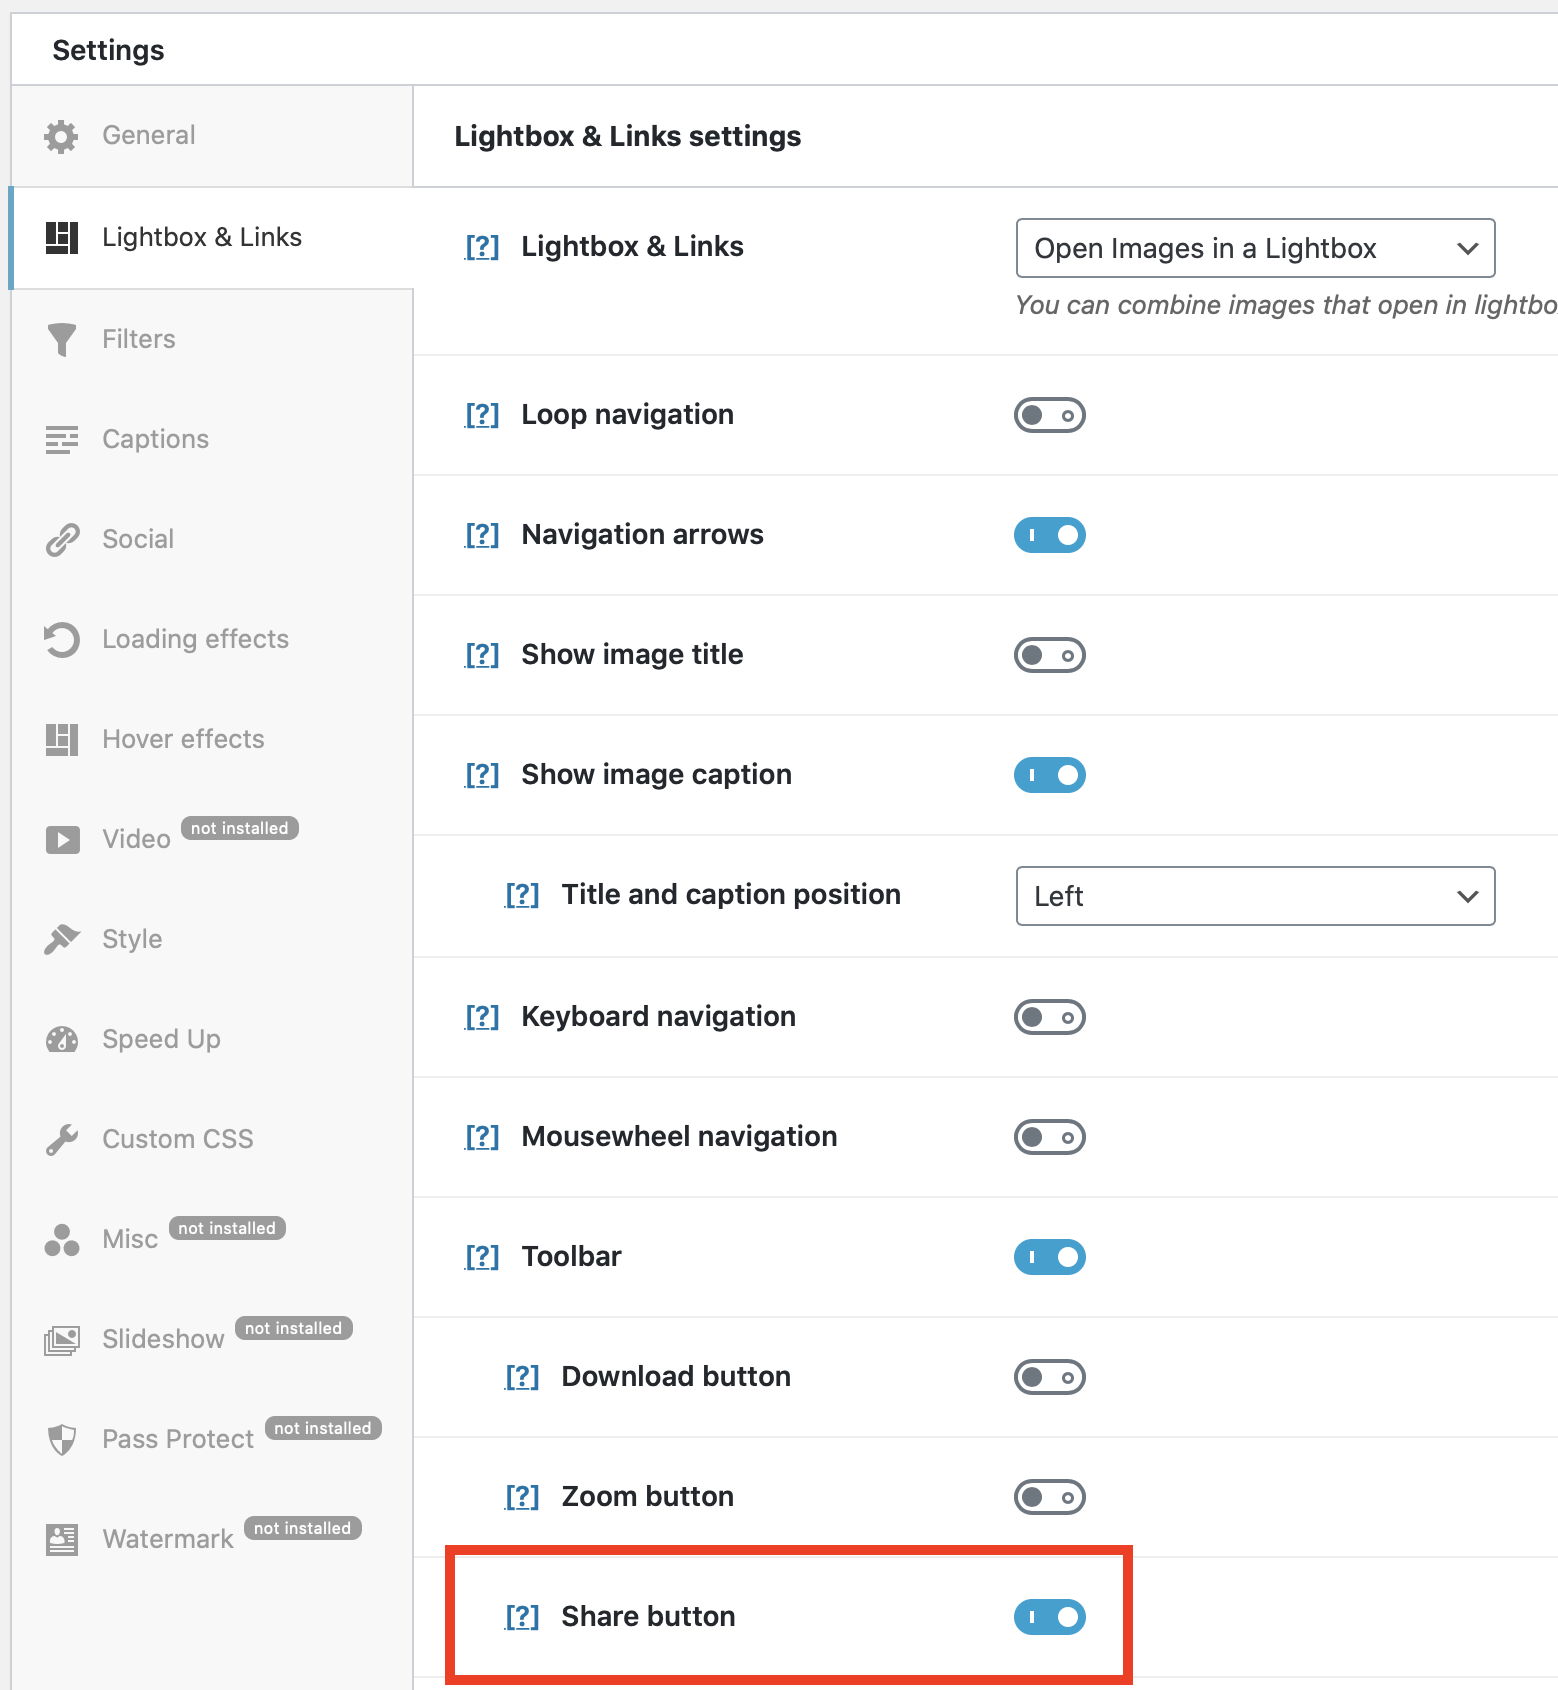Click the Video 'not installed' badge
The width and height of the screenshot is (1558, 1690).
coord(240,828)
